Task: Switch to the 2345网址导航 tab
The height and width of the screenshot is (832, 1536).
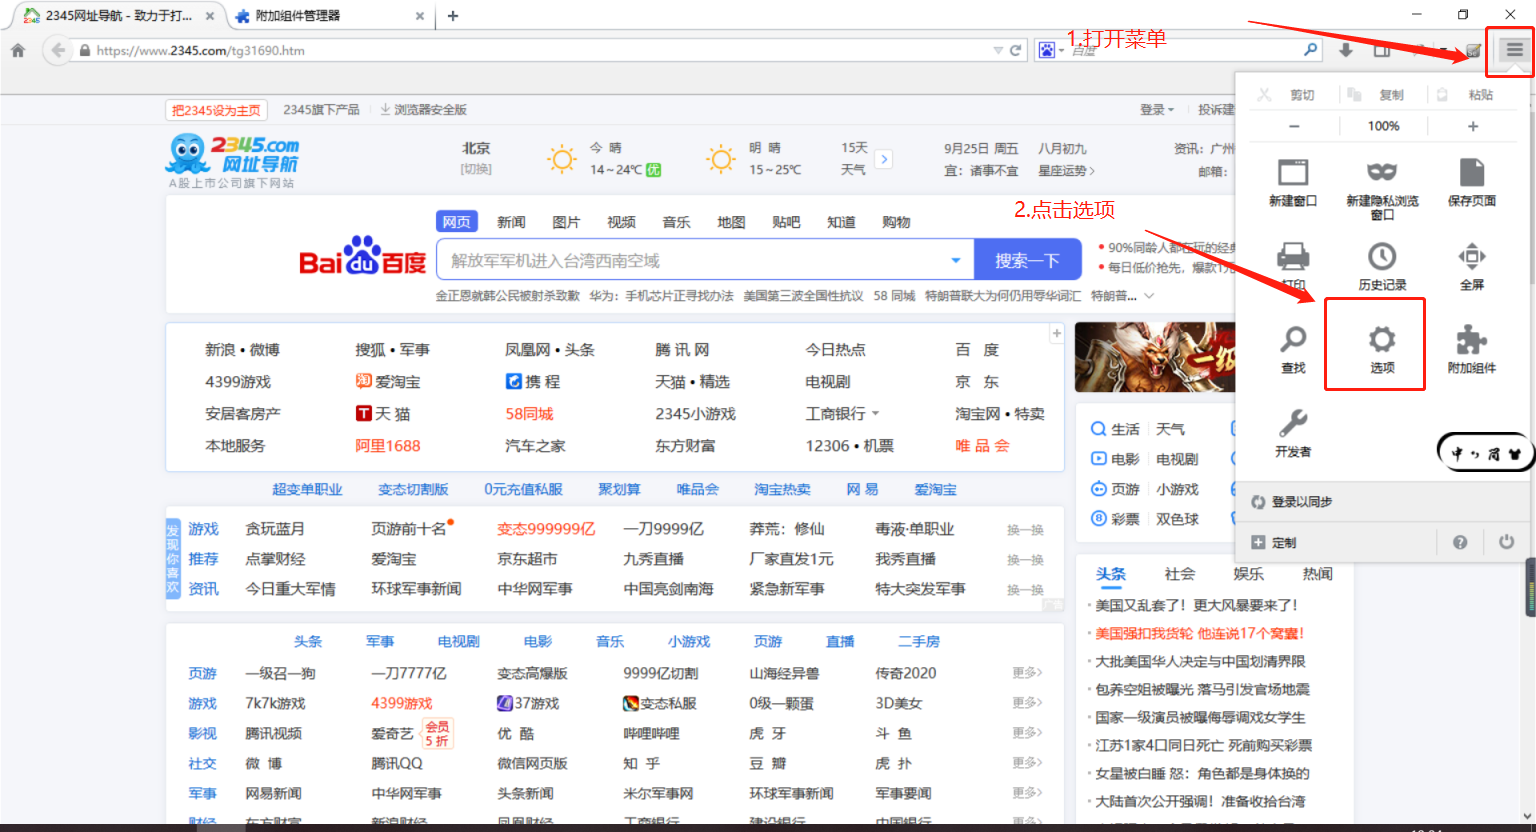Action: click(118, 16)
